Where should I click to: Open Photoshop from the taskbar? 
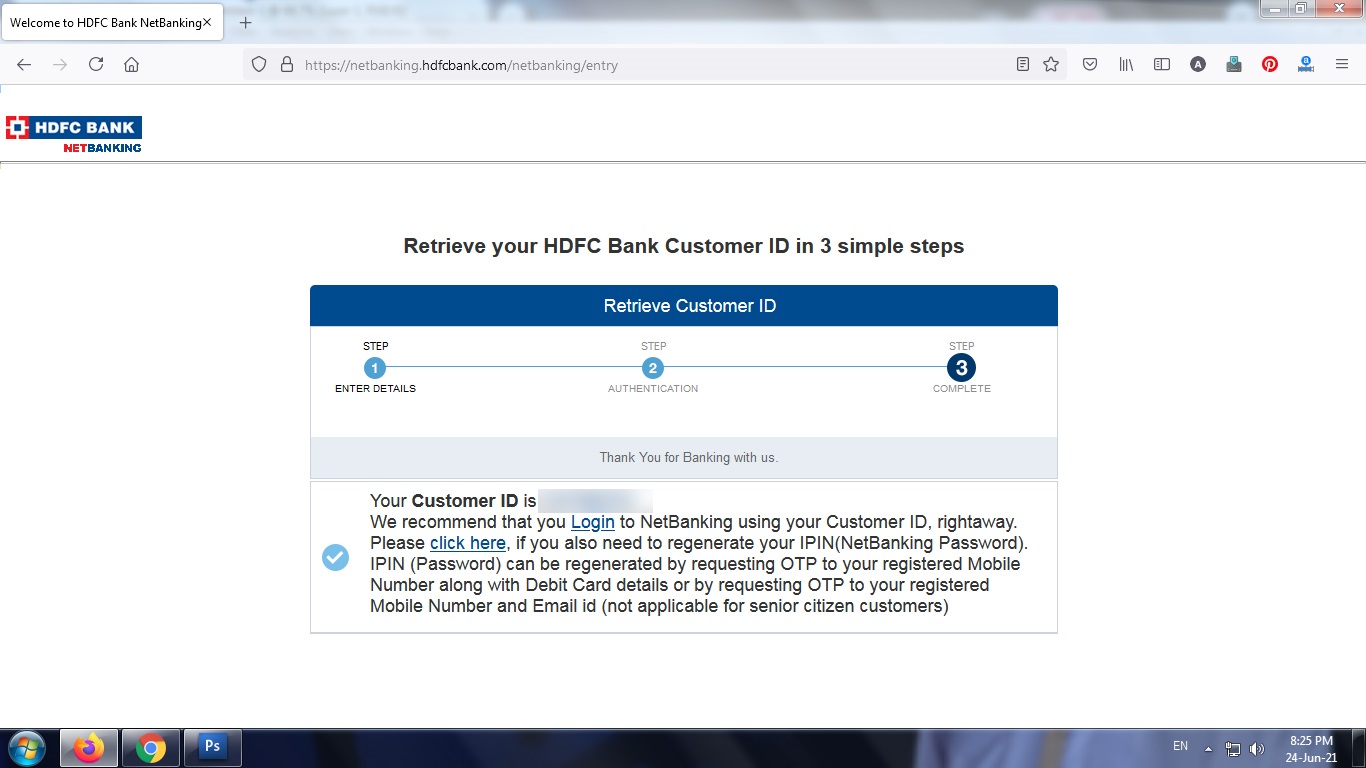[x=212, y=748]
